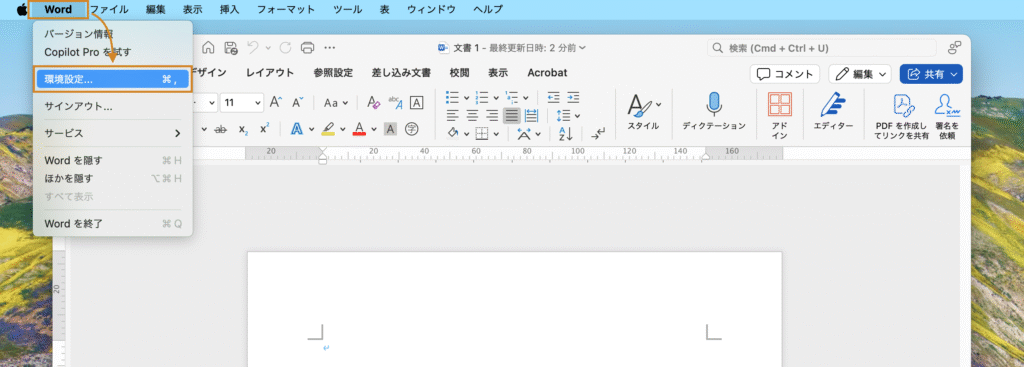
Task: Open the font size 11 combo box
Action: point(242,103)
